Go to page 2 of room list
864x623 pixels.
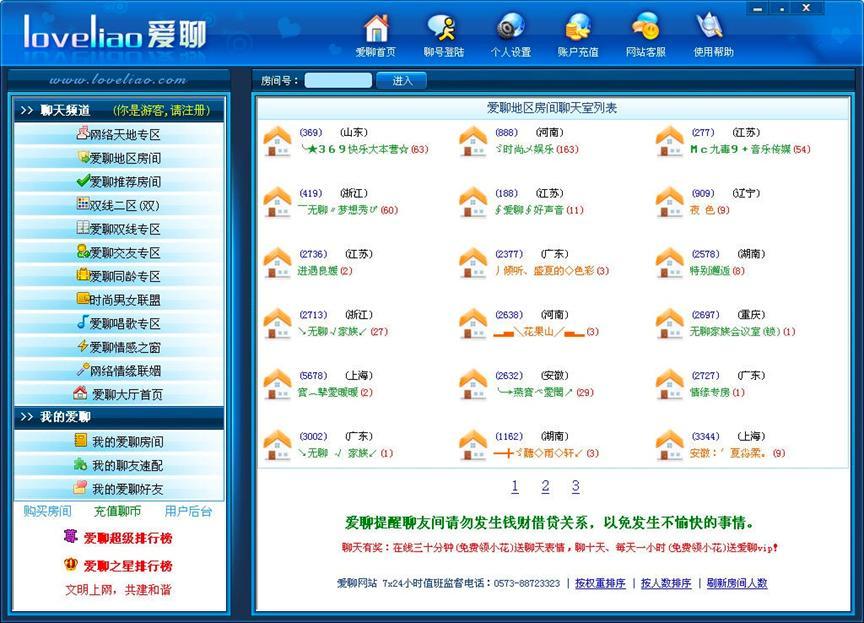tap(545, 487)
